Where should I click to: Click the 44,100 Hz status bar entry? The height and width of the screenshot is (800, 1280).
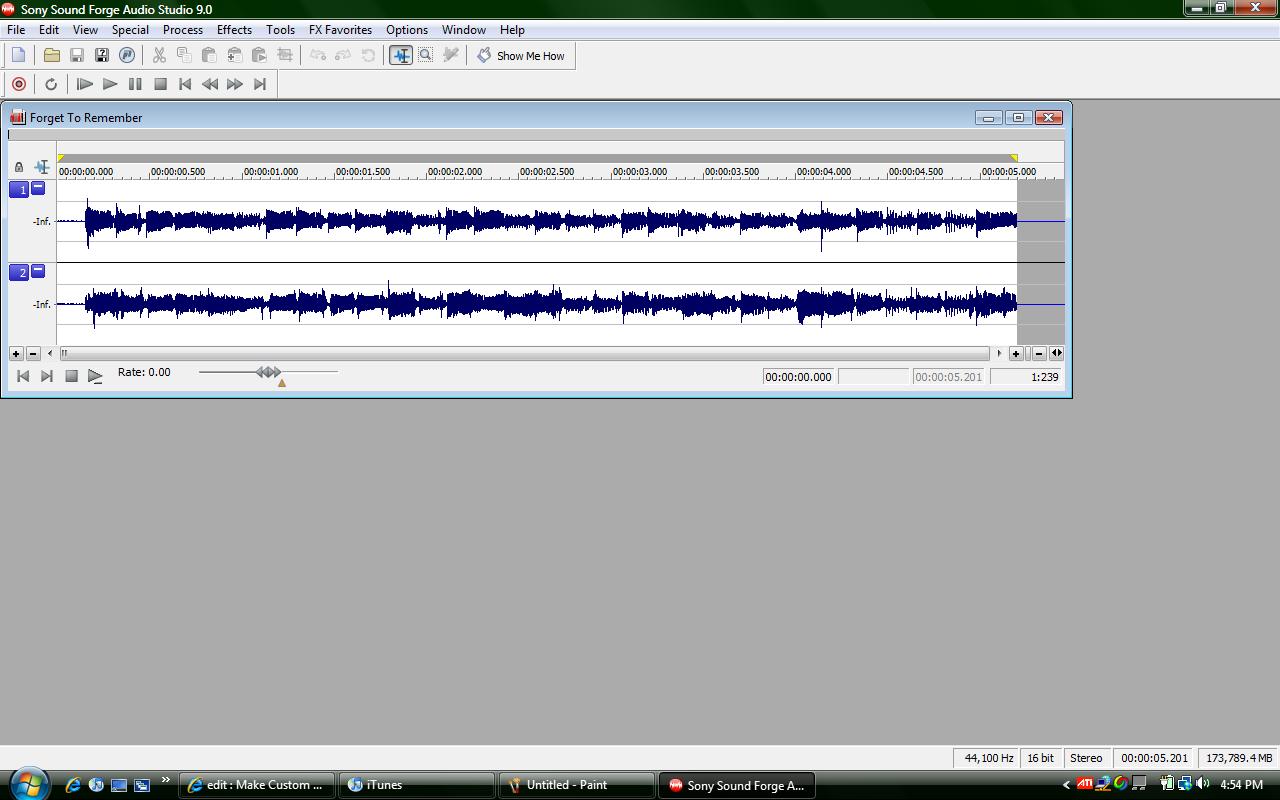pyautogui.click(x=988, y=758)
